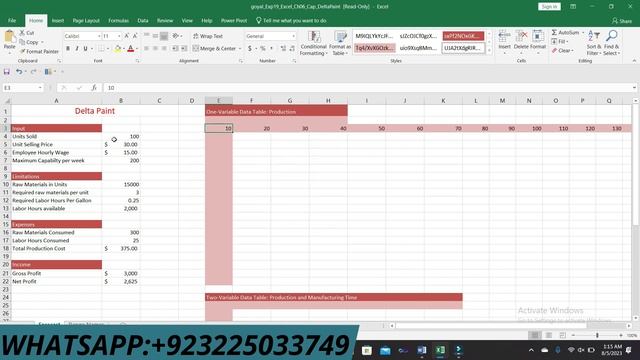Collapse the ribbon with the caret
The width and height of the screenshot is (640, 360).
coord(634,61)
